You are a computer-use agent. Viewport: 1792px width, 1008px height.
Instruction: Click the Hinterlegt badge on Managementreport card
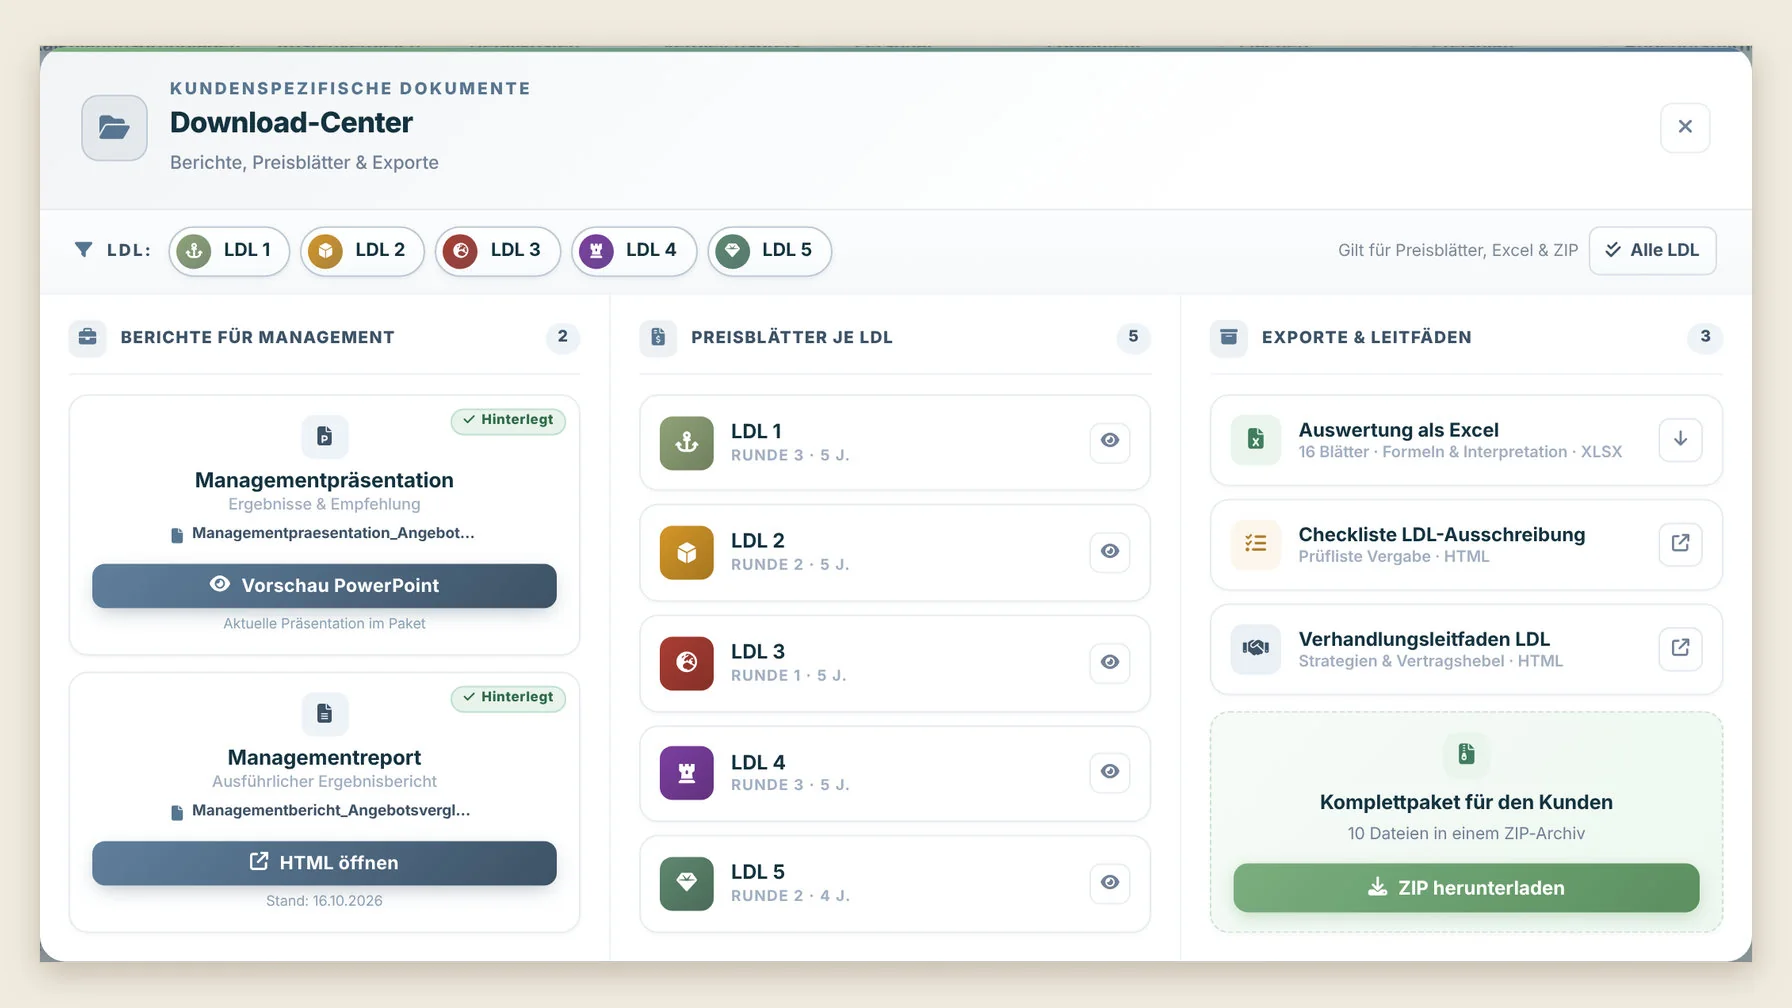[508, 697]
